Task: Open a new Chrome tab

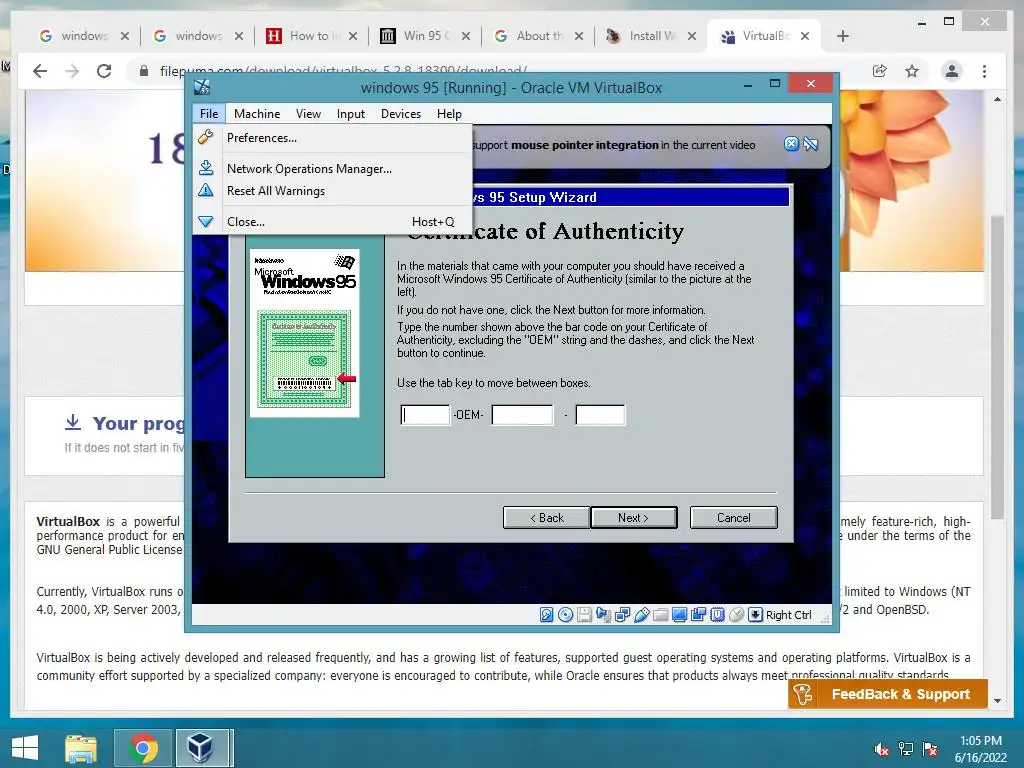Action: [842, 36]
